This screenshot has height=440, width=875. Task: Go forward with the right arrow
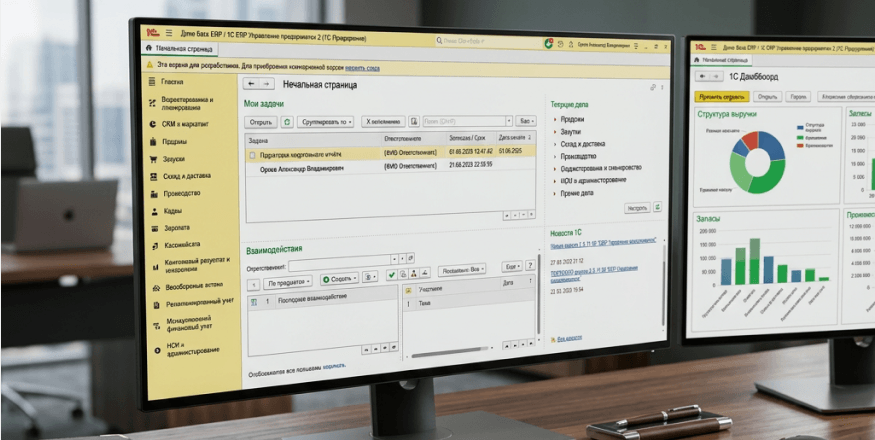click(x=267, y=84)
